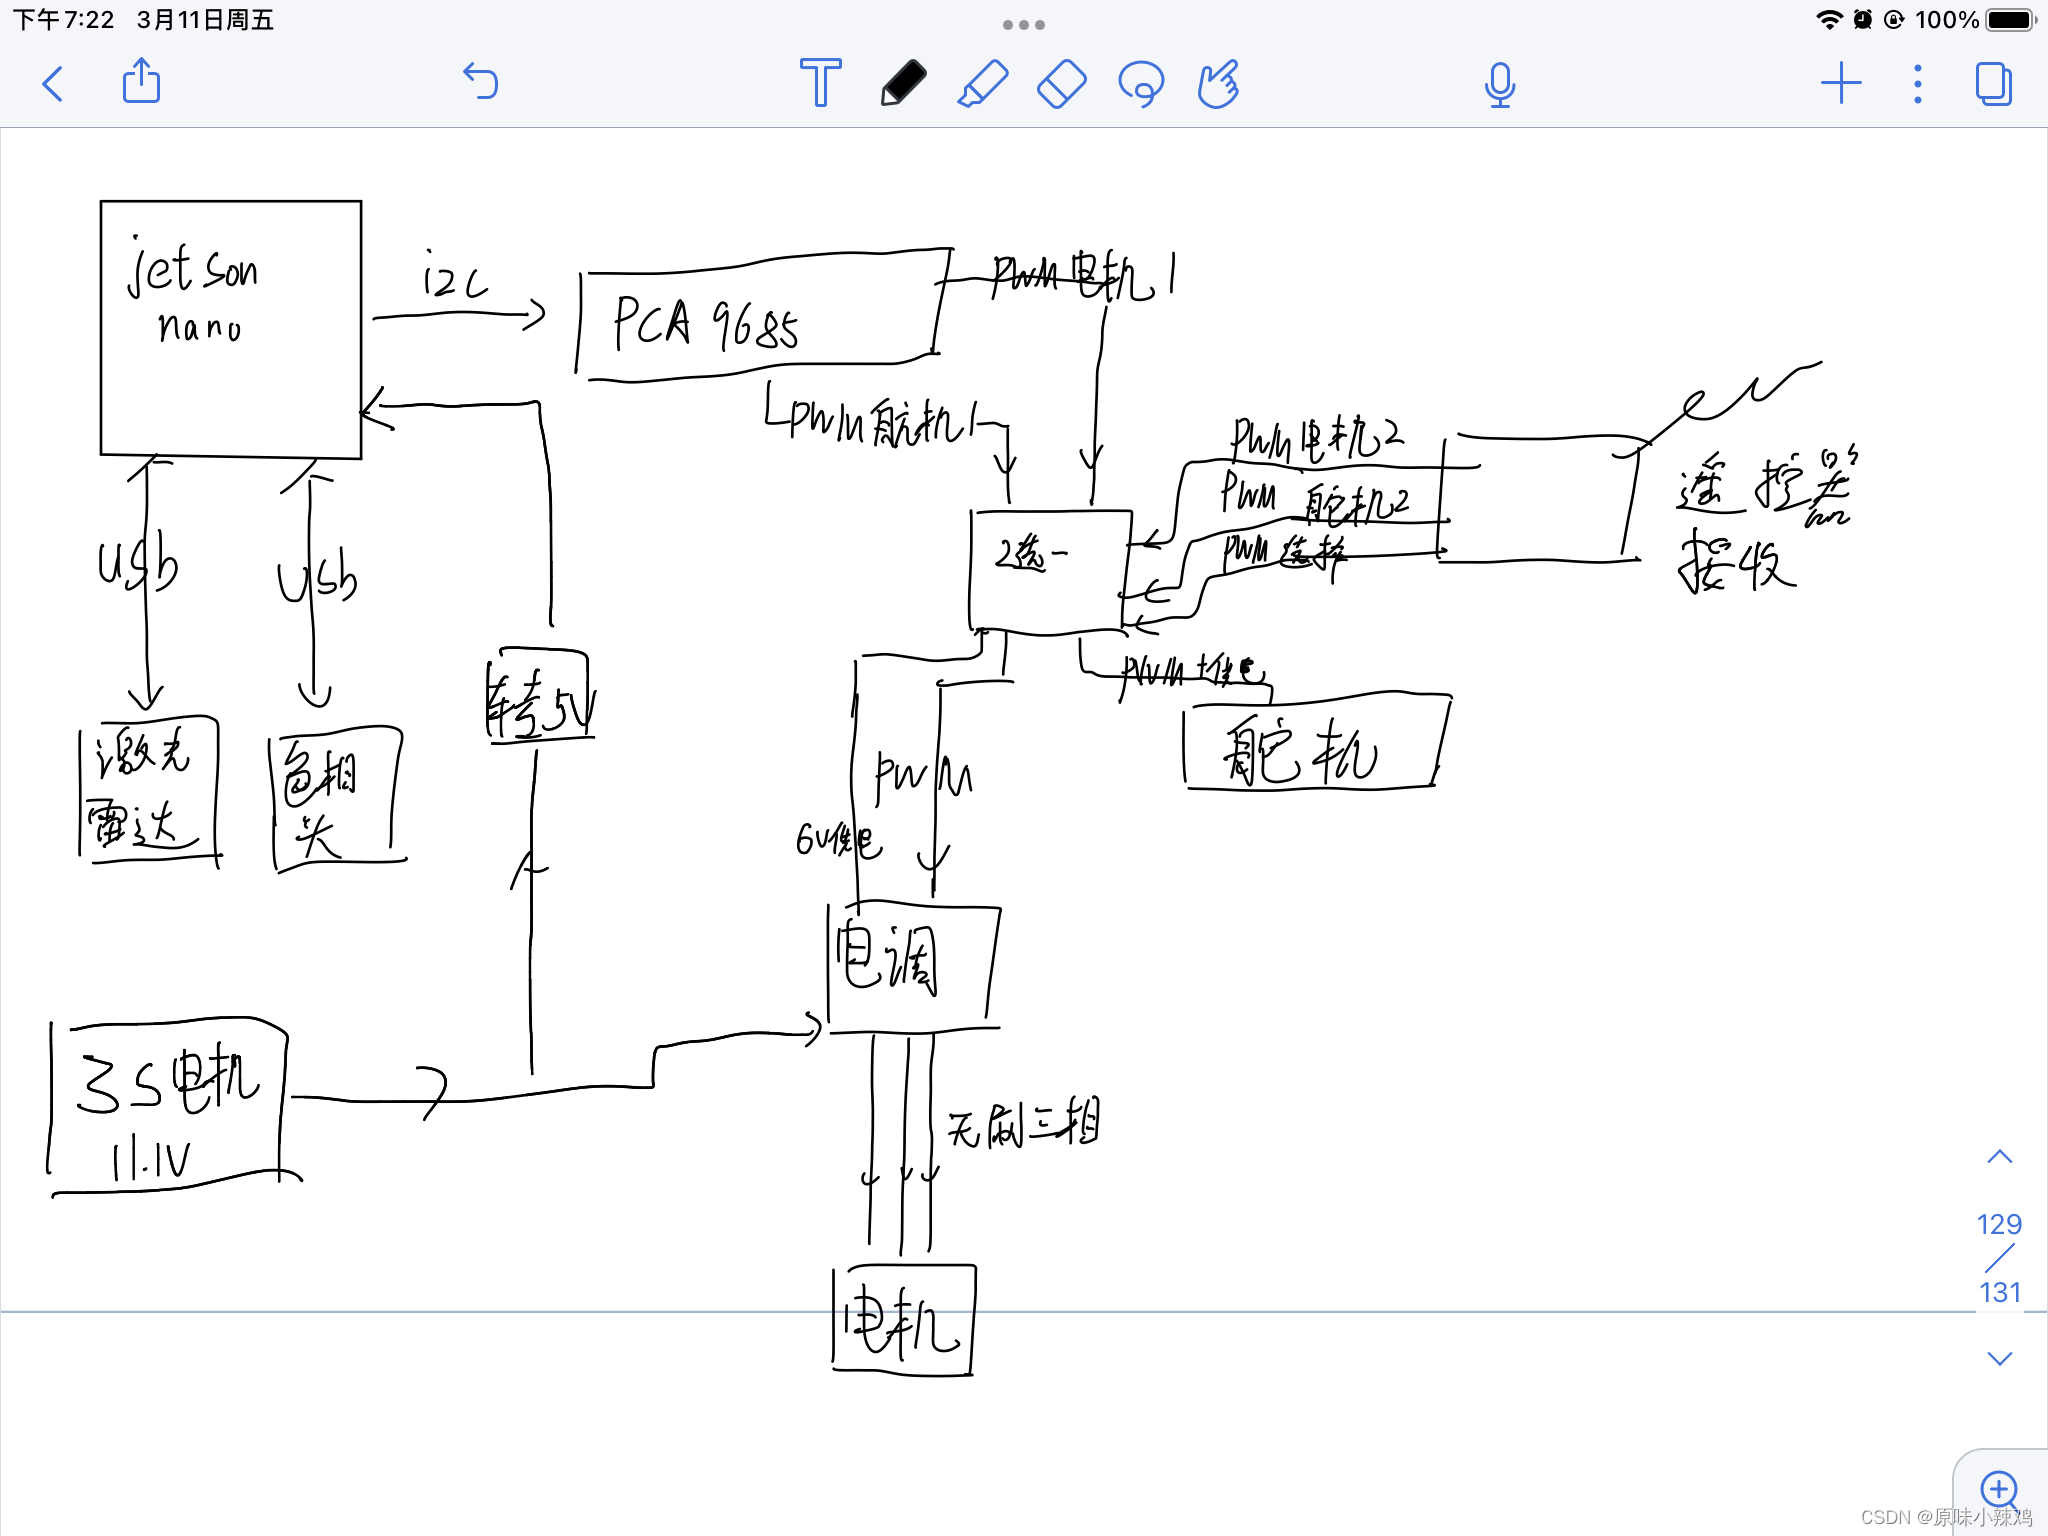Toggle finger drawing hand tool
Viewport: 2048px width, 1536px height.
(x=1219, y=84)
